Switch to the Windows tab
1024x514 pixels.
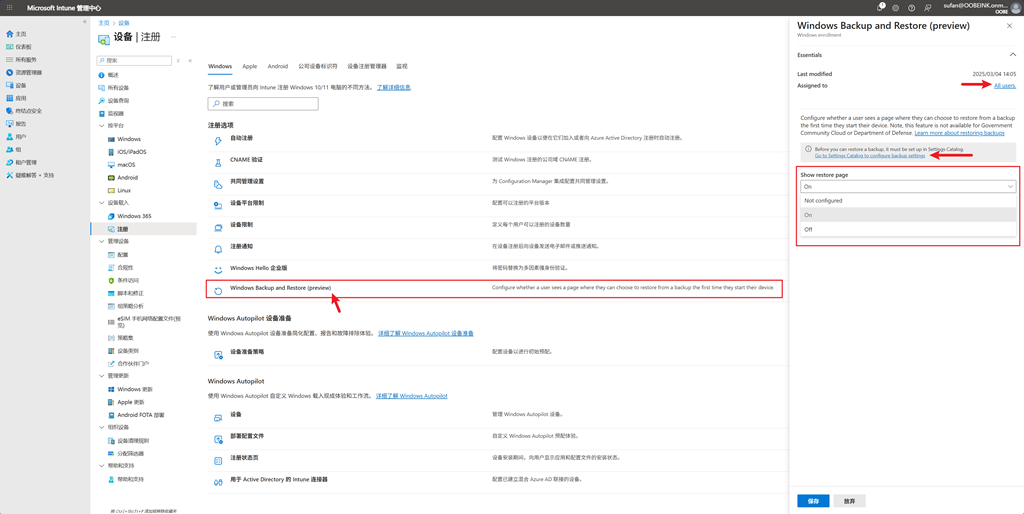[220, 67]
